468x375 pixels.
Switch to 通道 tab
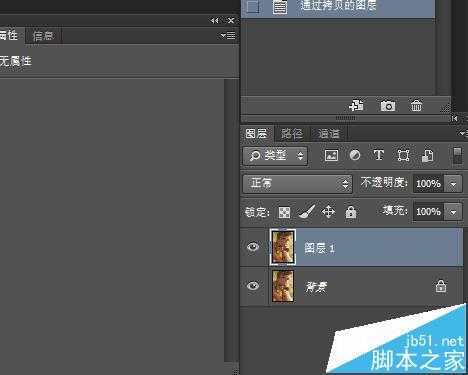click(x=329, y=134)
